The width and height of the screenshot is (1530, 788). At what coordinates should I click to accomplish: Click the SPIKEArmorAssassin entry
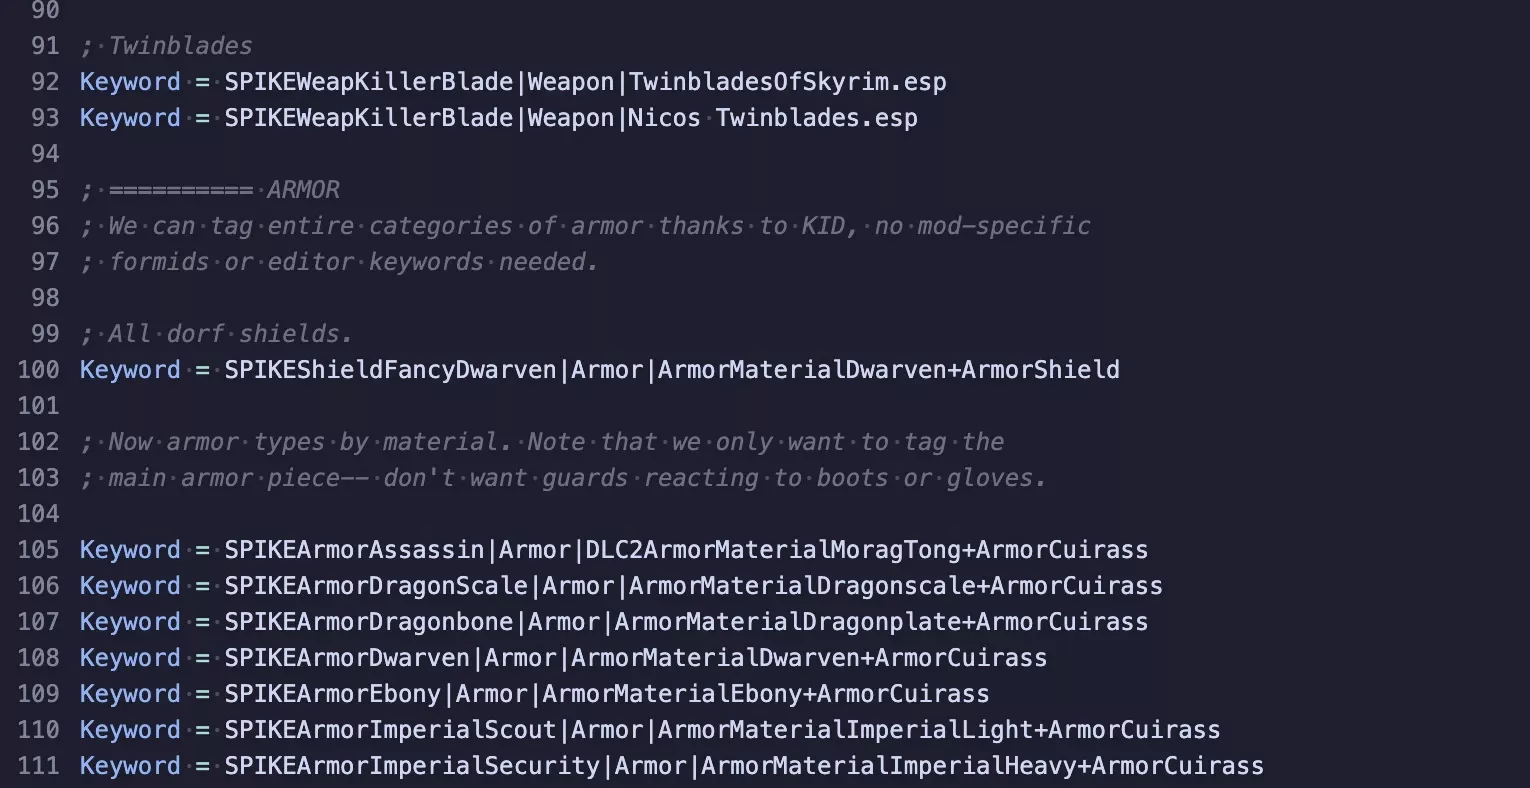coord(354,550)
